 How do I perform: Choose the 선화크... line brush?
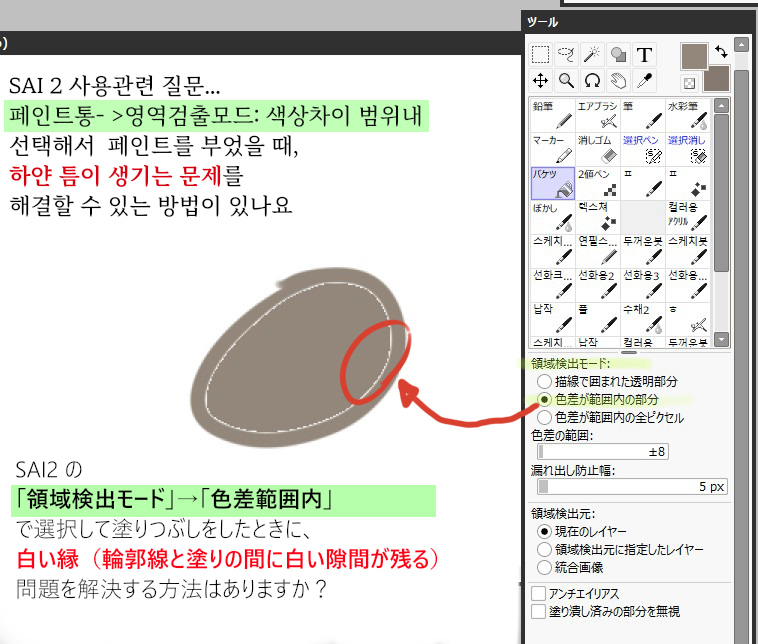pos(553,285)
